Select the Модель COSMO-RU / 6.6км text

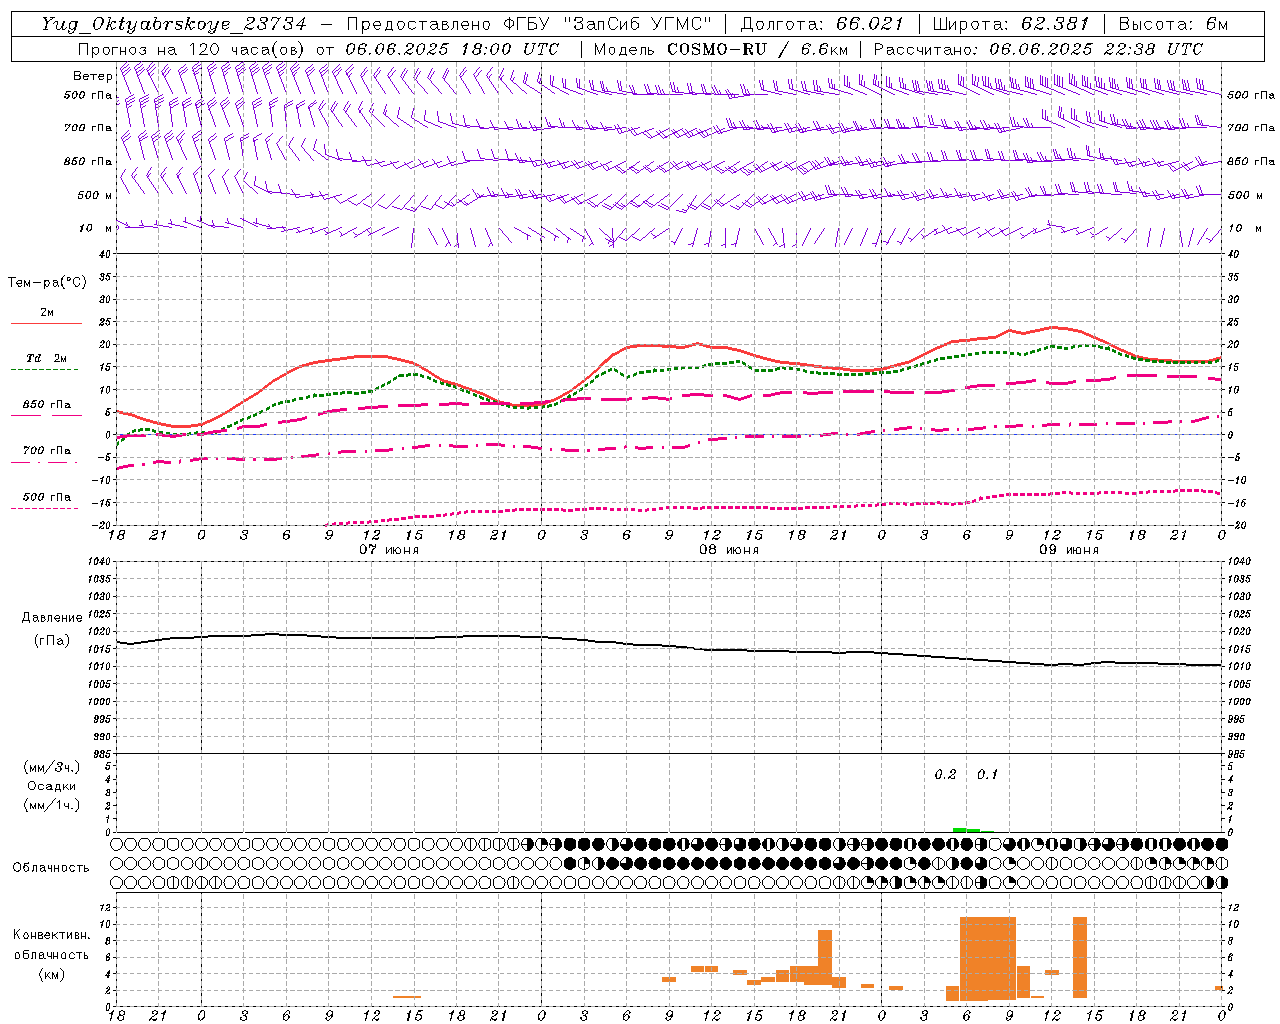coord(720,48)
